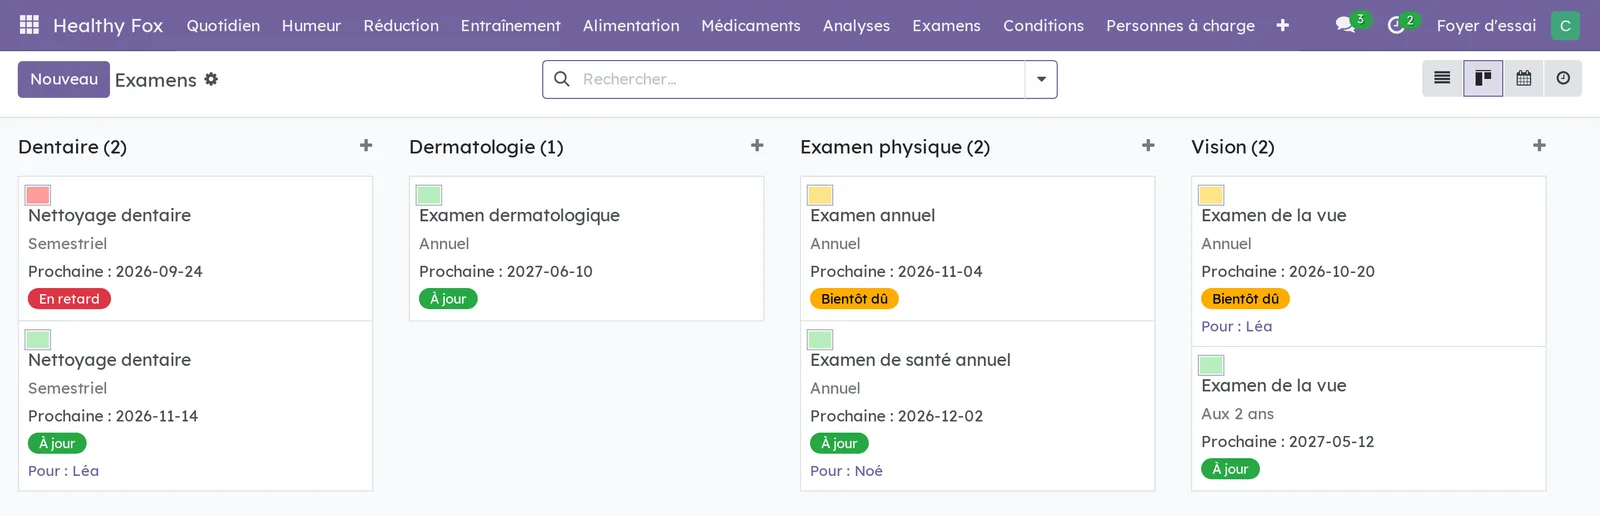1600x516 pixels.
Task: Switch to kanban view
Action: click(x=1483, y=78)
